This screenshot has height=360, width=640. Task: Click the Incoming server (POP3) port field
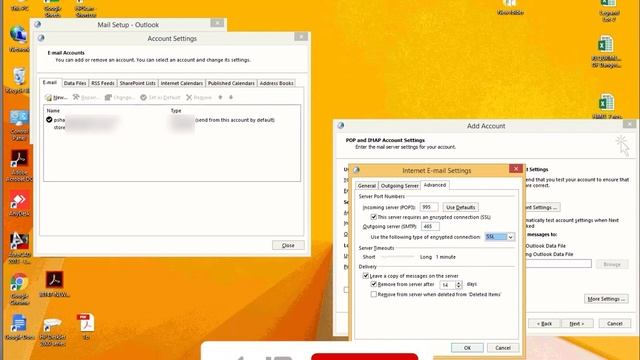click(429, 207)
